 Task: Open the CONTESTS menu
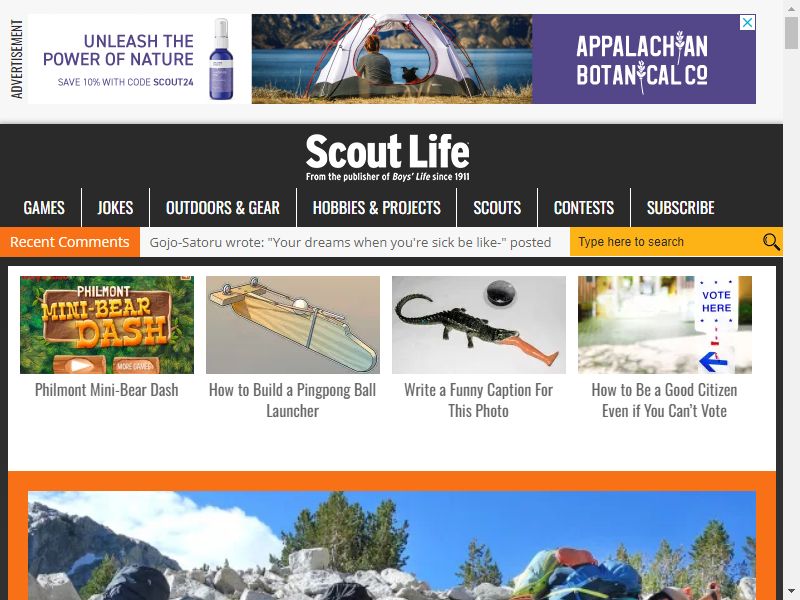coord(584,208)
